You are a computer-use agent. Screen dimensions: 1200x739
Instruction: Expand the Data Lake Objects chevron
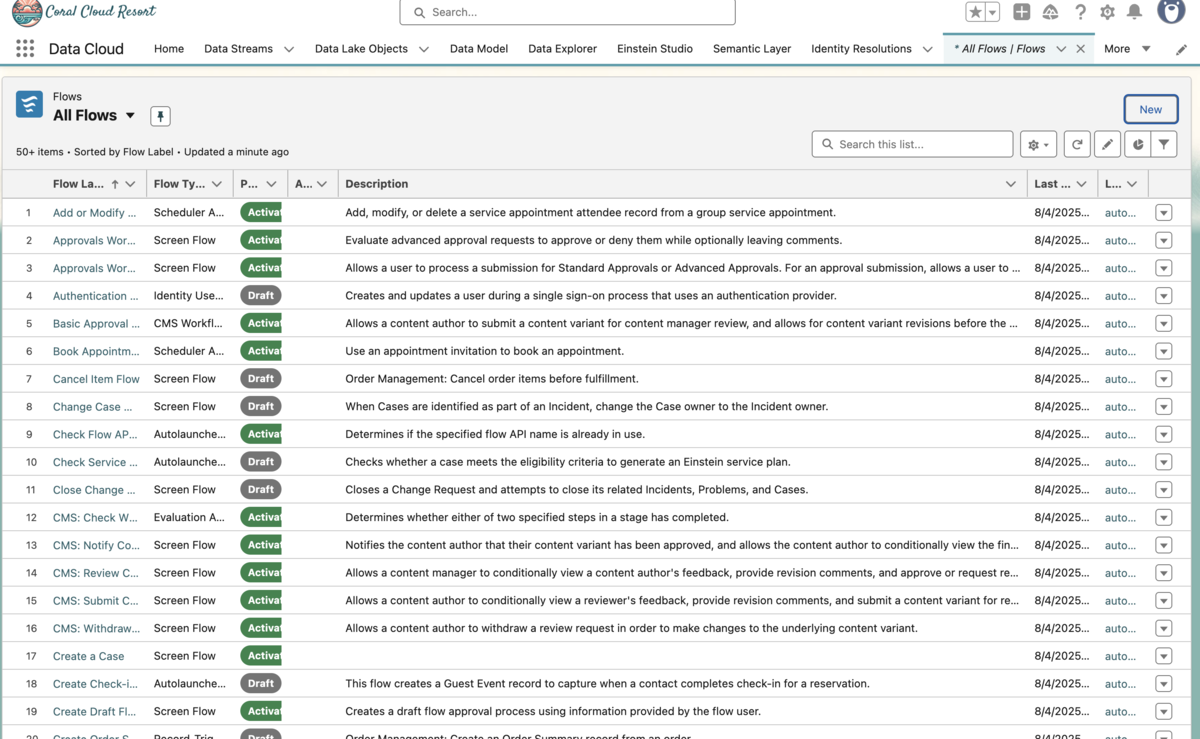[x=424, y=49]
